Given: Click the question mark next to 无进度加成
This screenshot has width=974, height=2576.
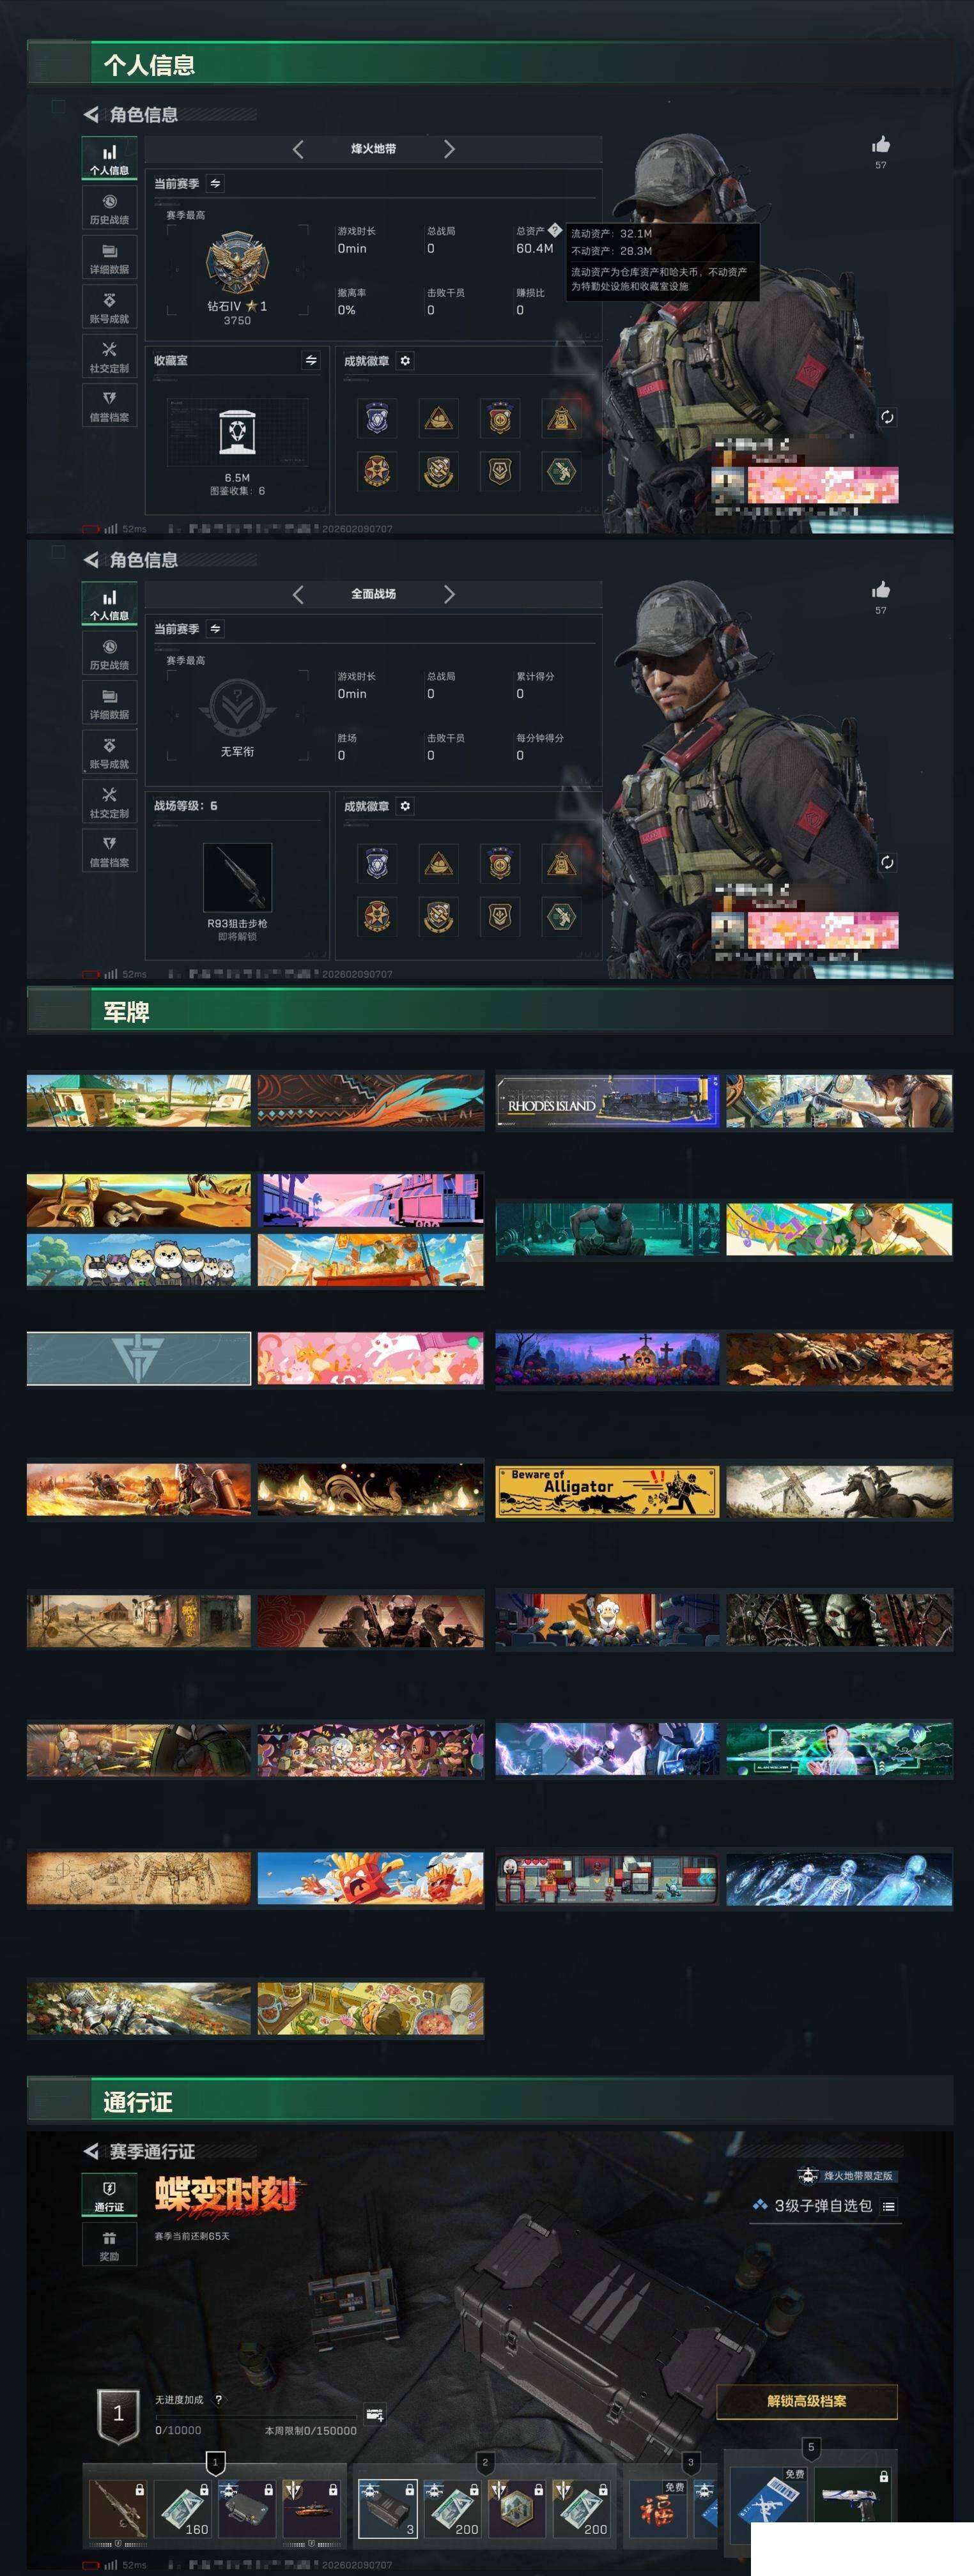Looking at the screenshot, I should click(x=219, y=2399).
